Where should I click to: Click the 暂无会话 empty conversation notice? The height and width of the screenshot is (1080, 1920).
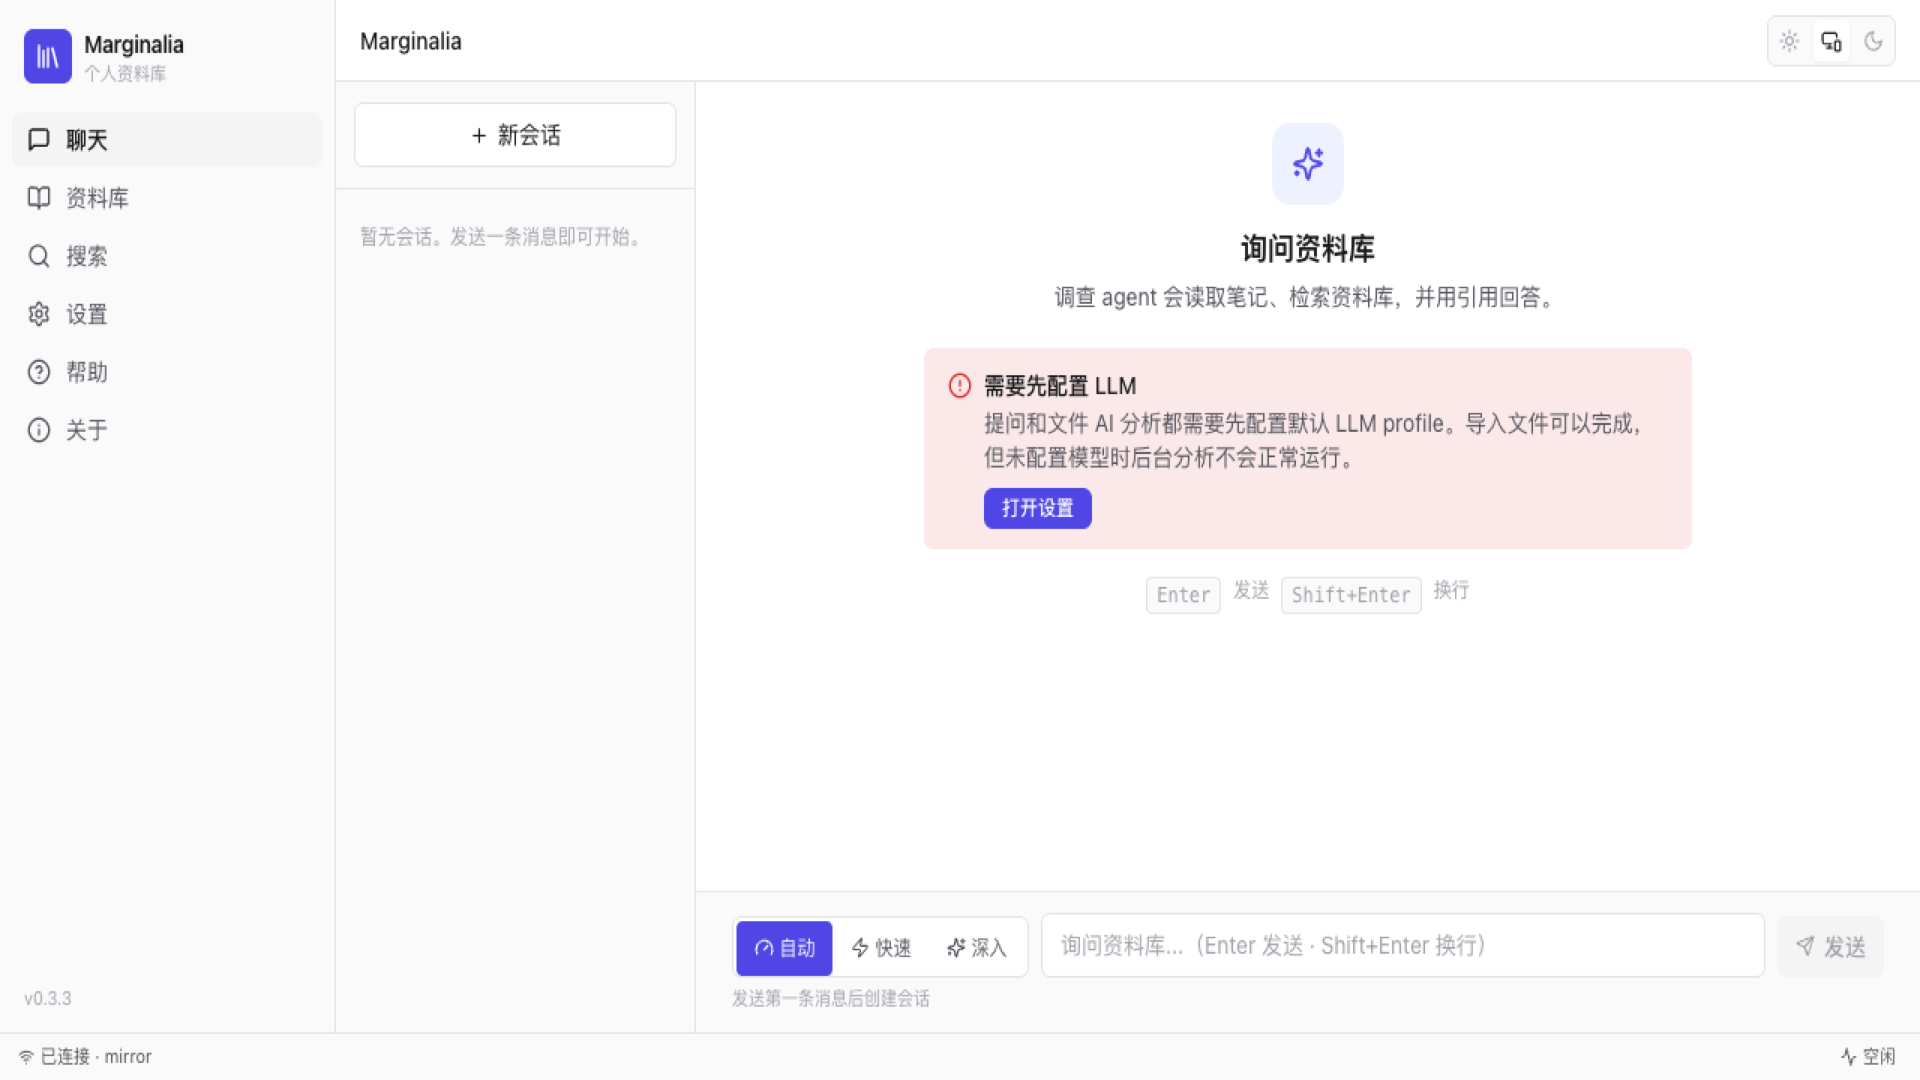(x=504, y=237)
